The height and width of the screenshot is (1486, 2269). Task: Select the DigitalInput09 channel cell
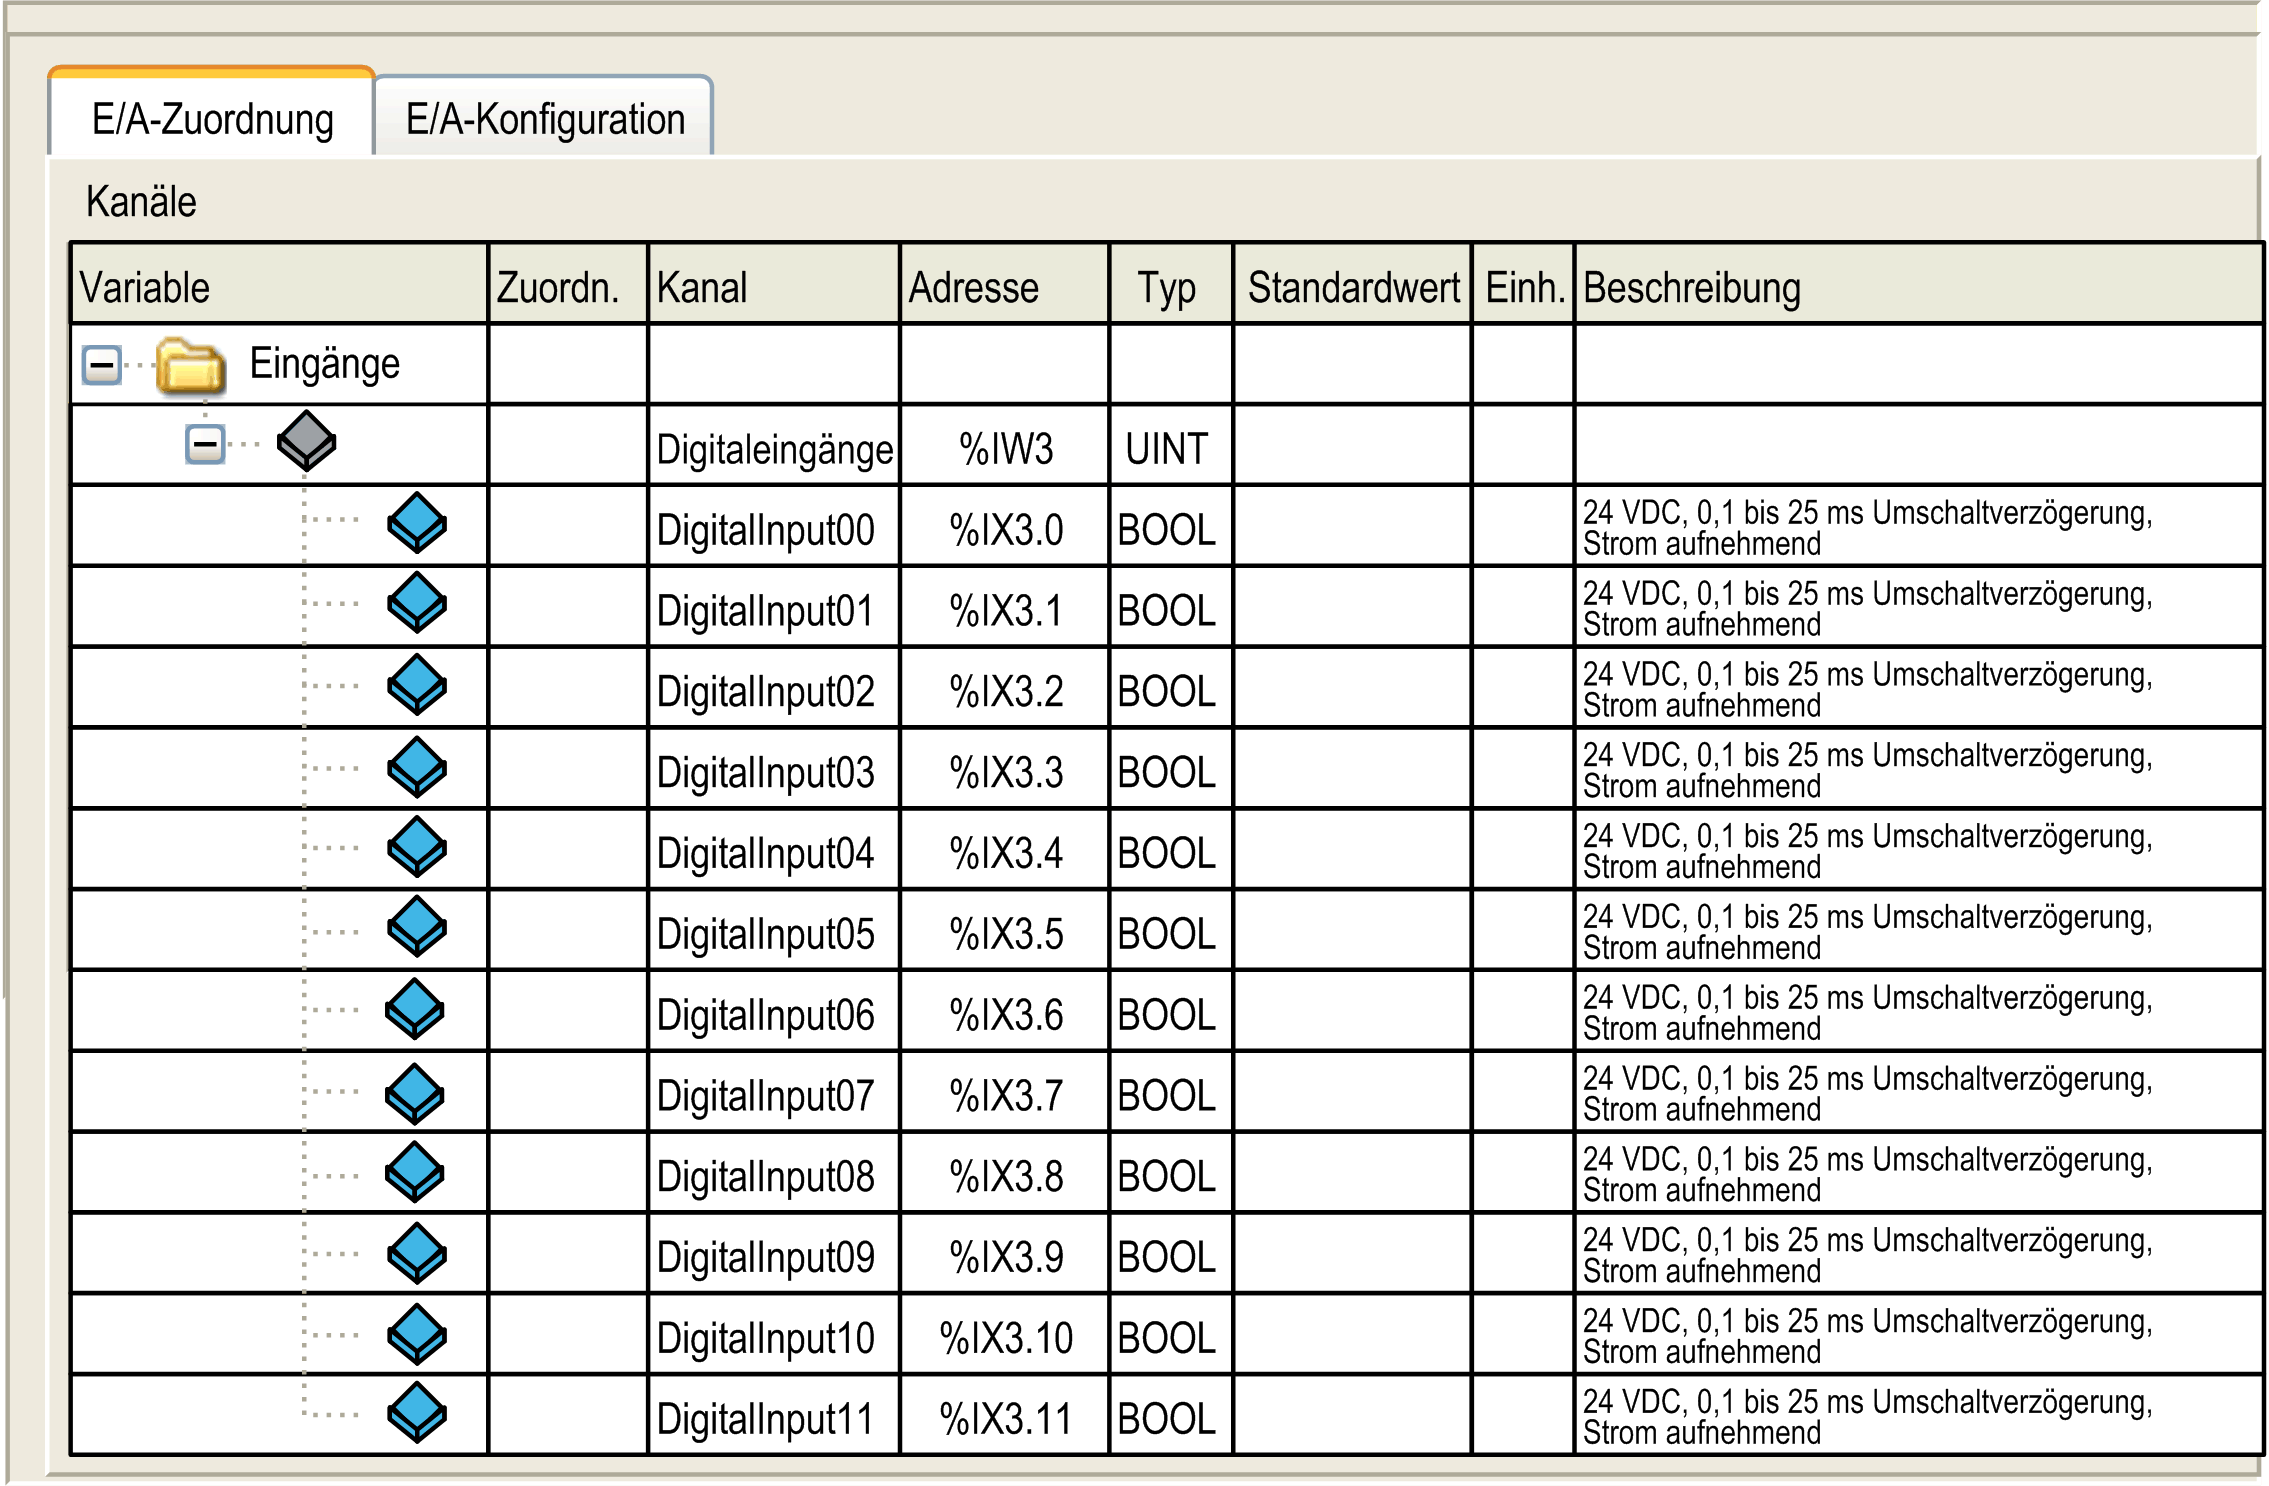[774, 1254]
